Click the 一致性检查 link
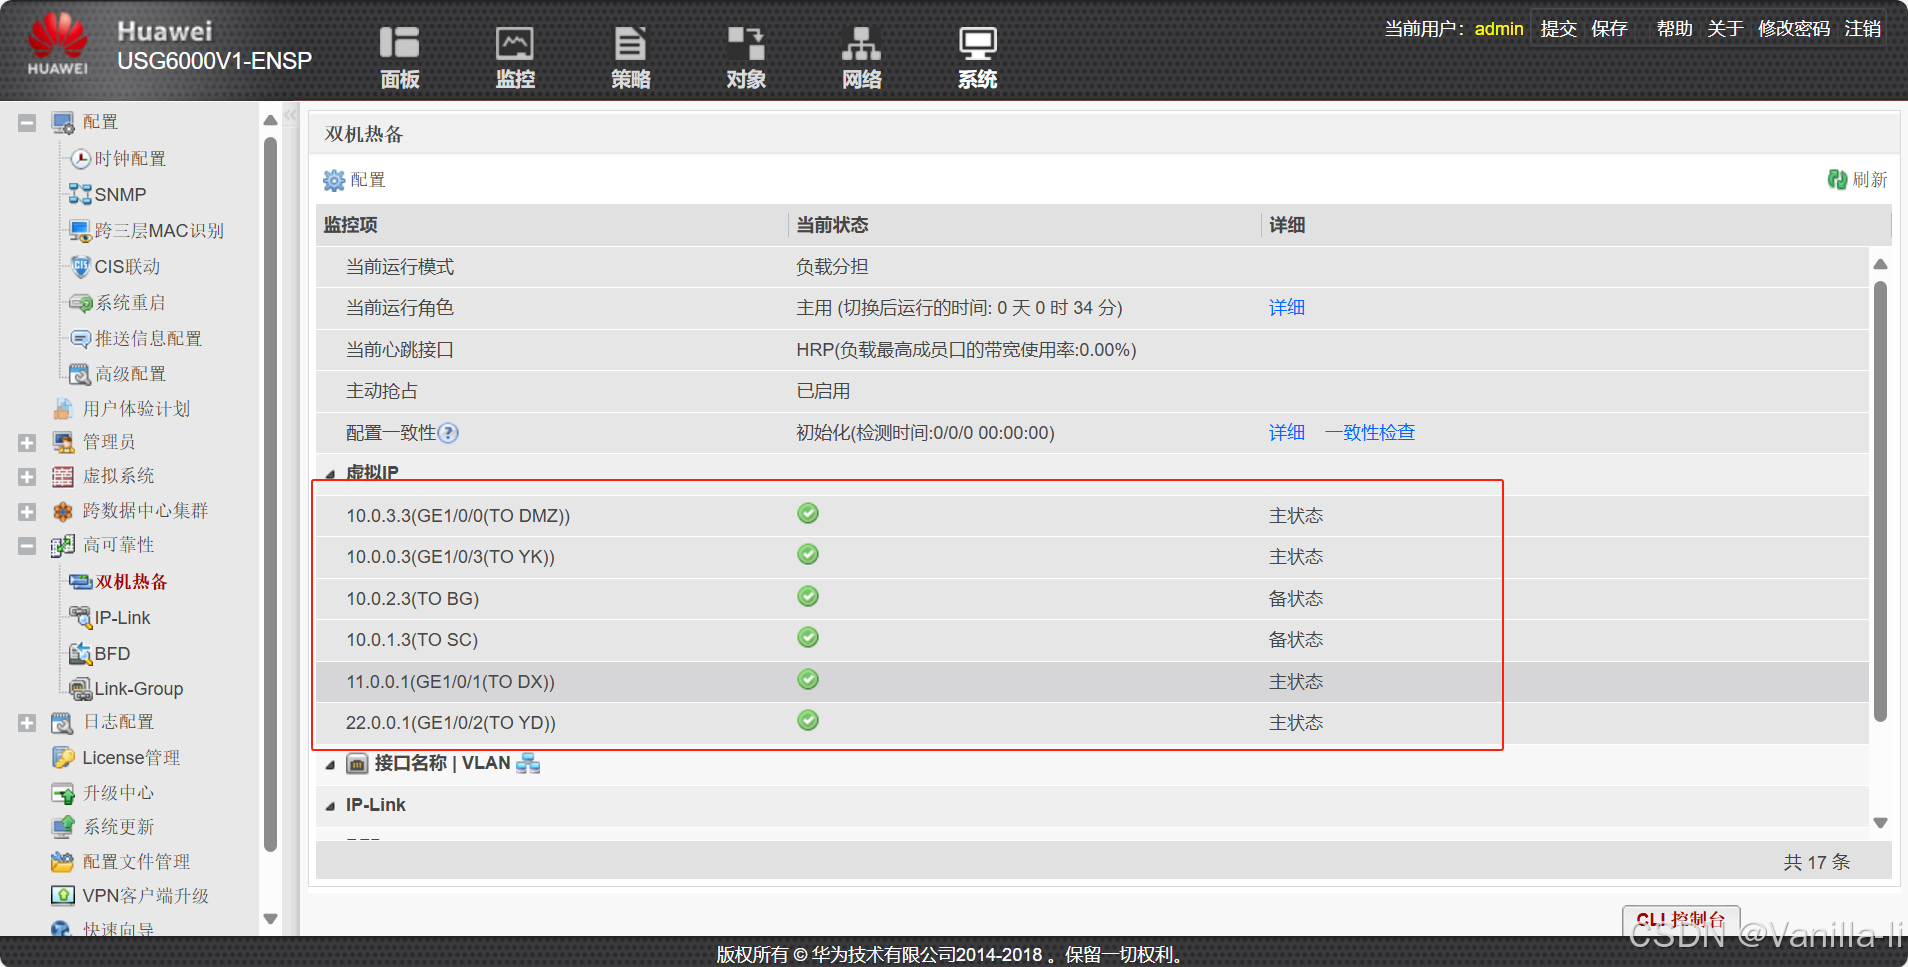Image resolution: width=1908 pixels, height=967 pixels. tap(1370, 433)
